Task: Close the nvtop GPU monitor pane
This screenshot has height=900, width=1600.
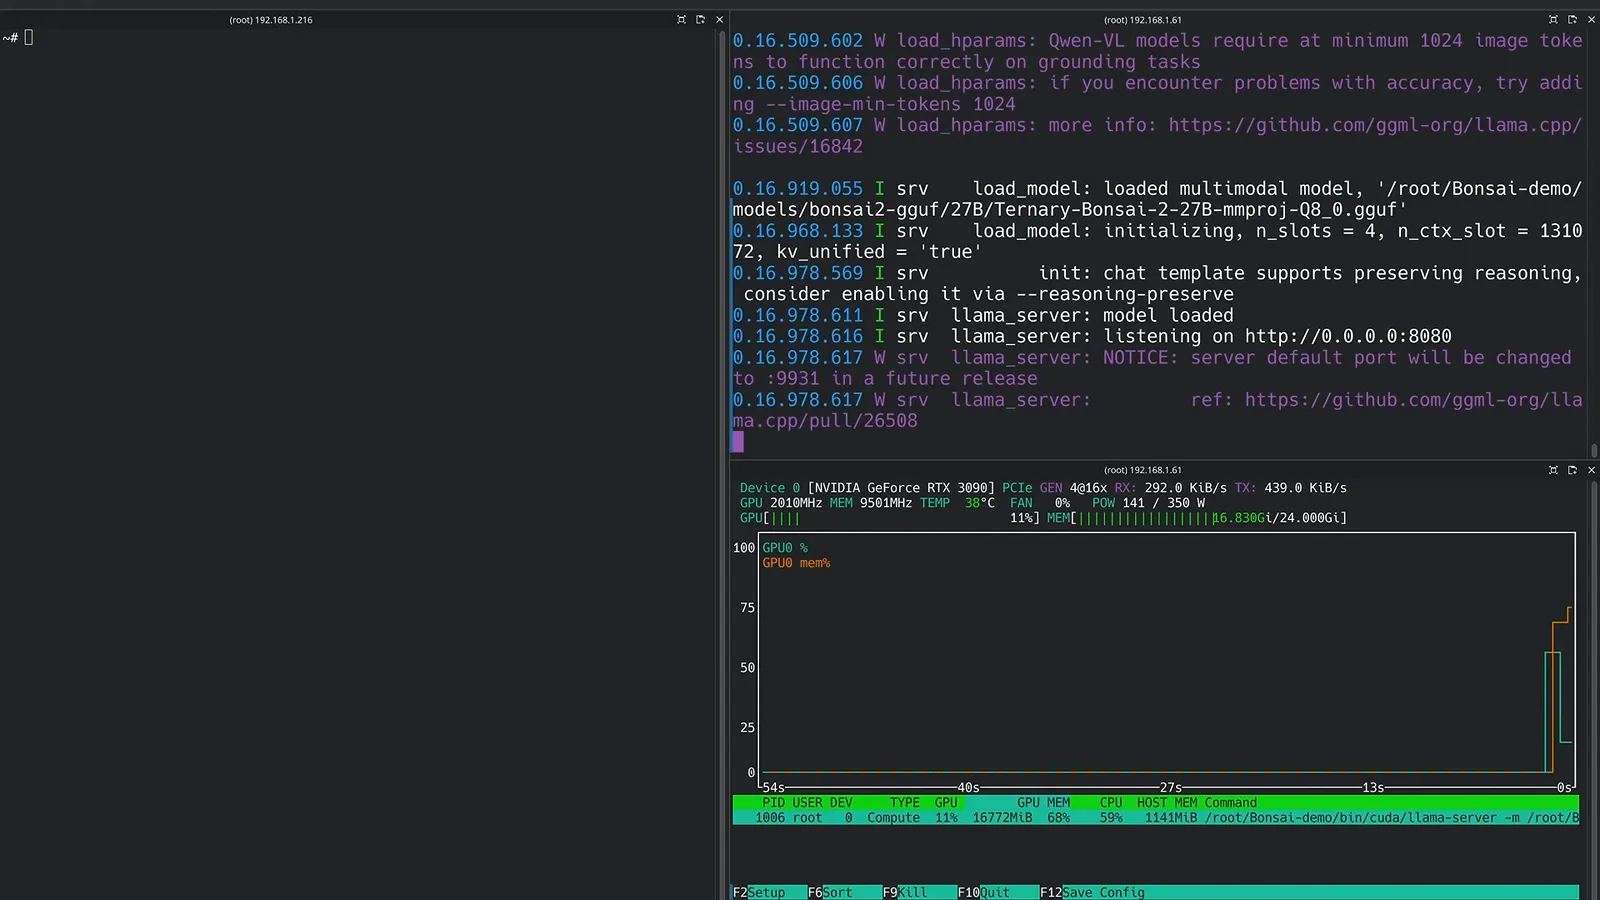Action: [x=1591, y=470]
